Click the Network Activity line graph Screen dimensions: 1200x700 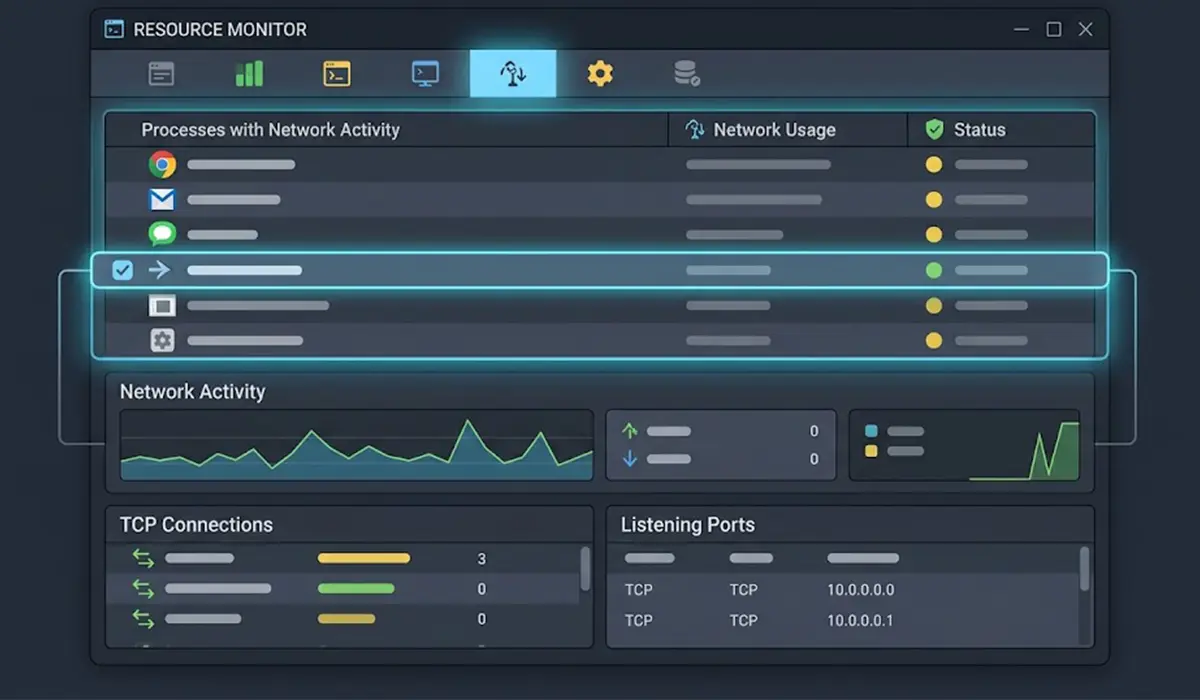tap(356, 445)
